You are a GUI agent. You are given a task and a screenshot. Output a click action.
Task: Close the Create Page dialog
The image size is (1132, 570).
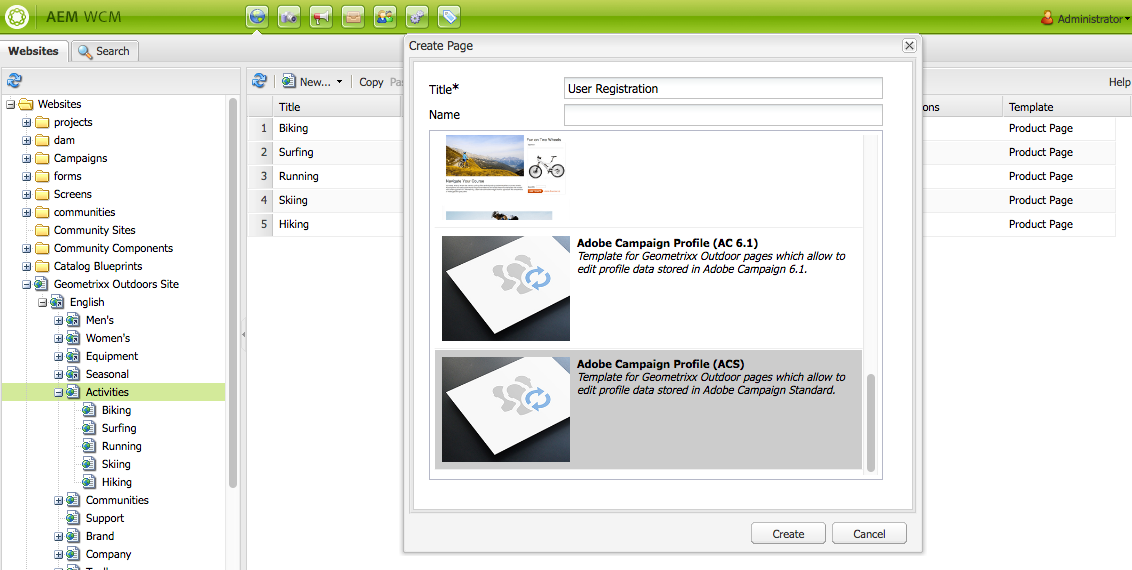coord(909,45)
